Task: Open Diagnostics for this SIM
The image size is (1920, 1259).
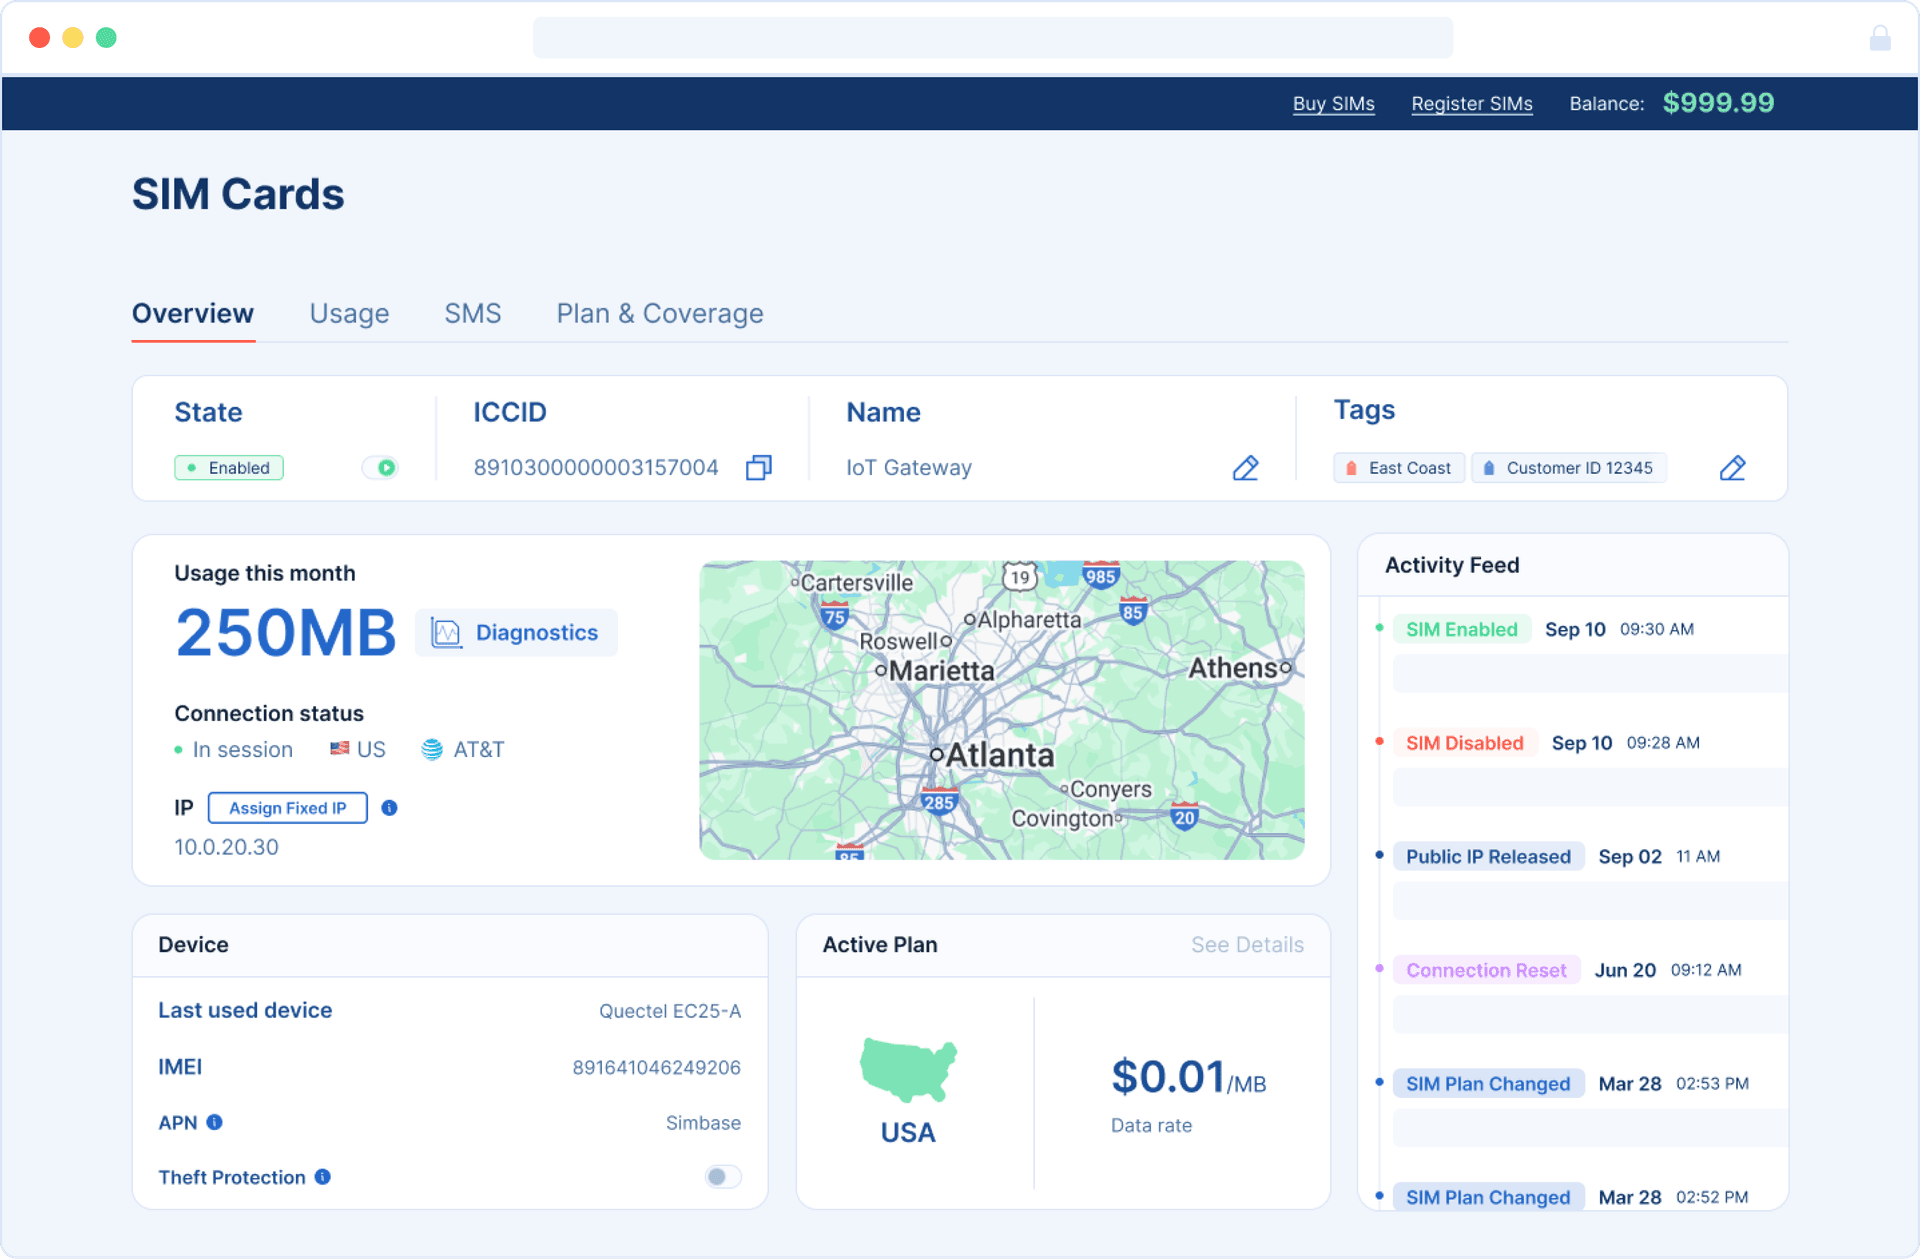Action: (x=516, y=632)
